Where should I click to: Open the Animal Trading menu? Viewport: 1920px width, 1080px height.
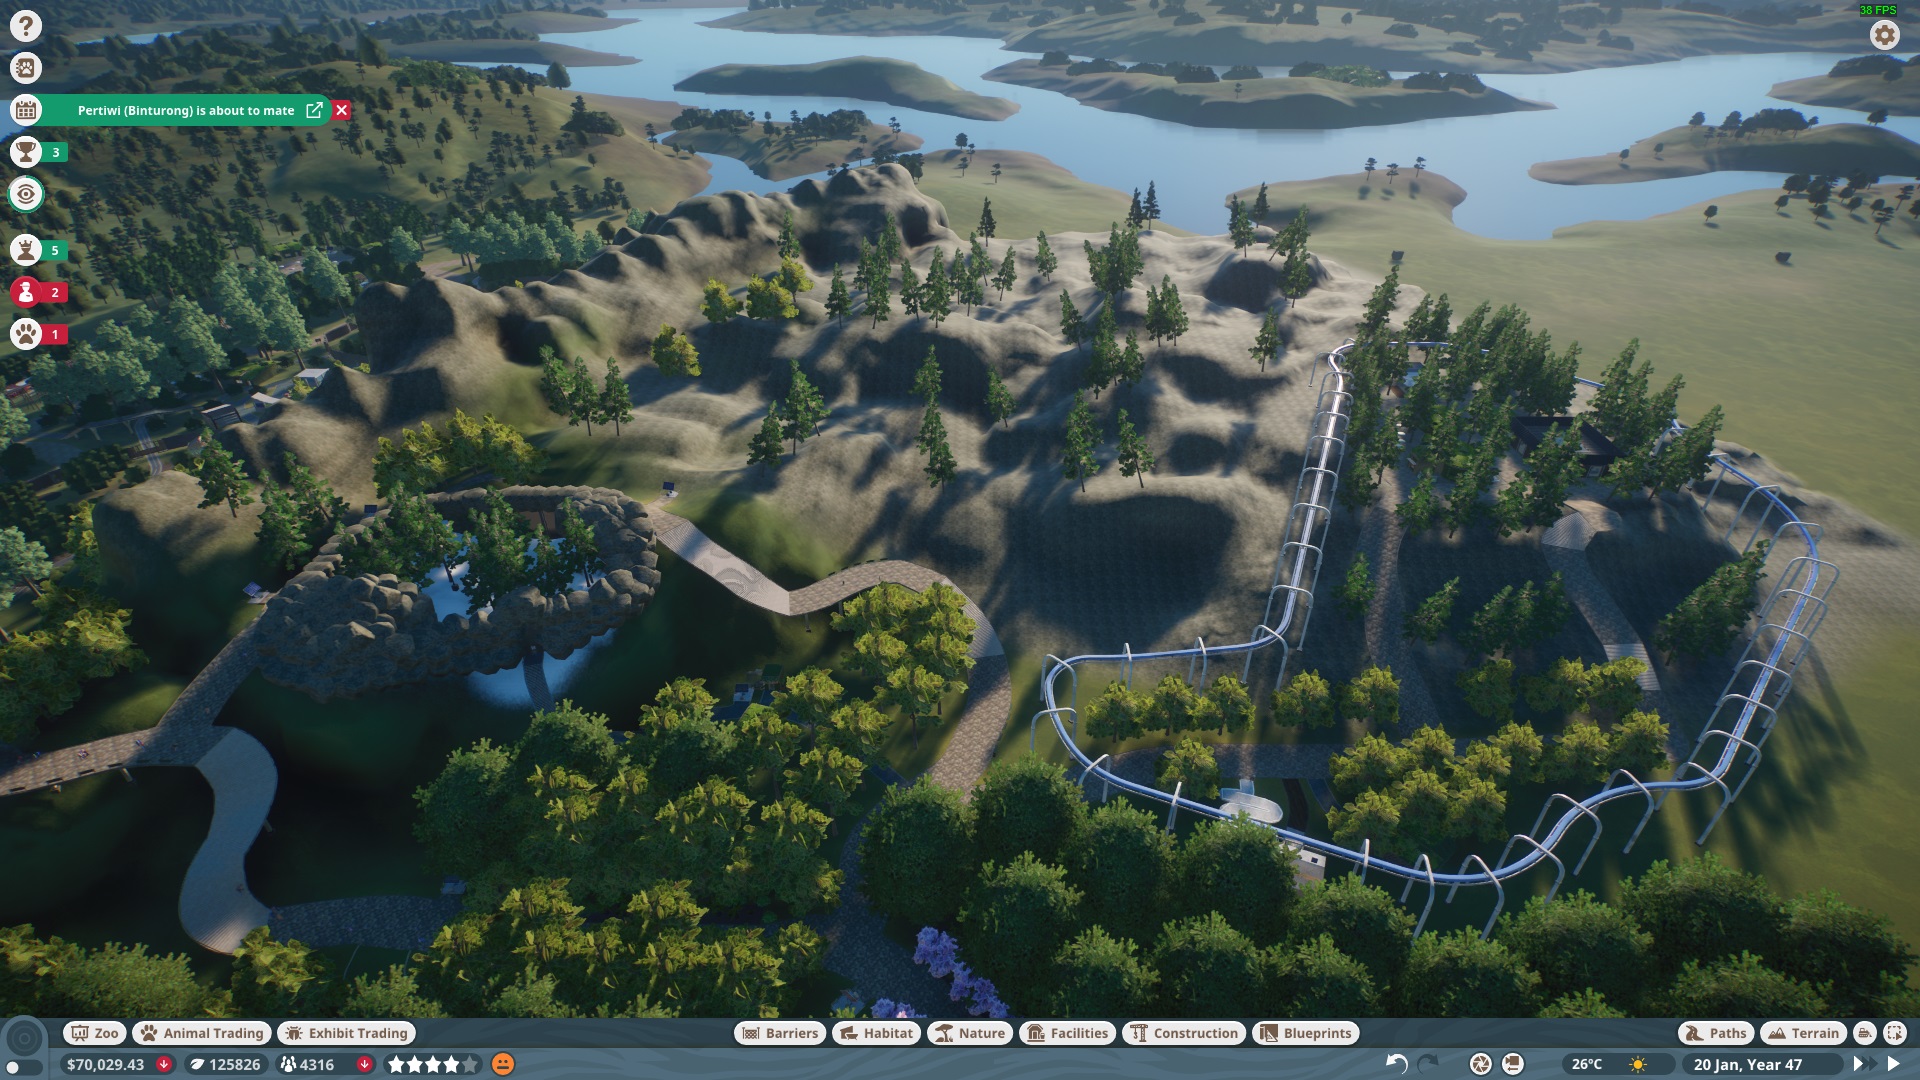(202, 1033)
